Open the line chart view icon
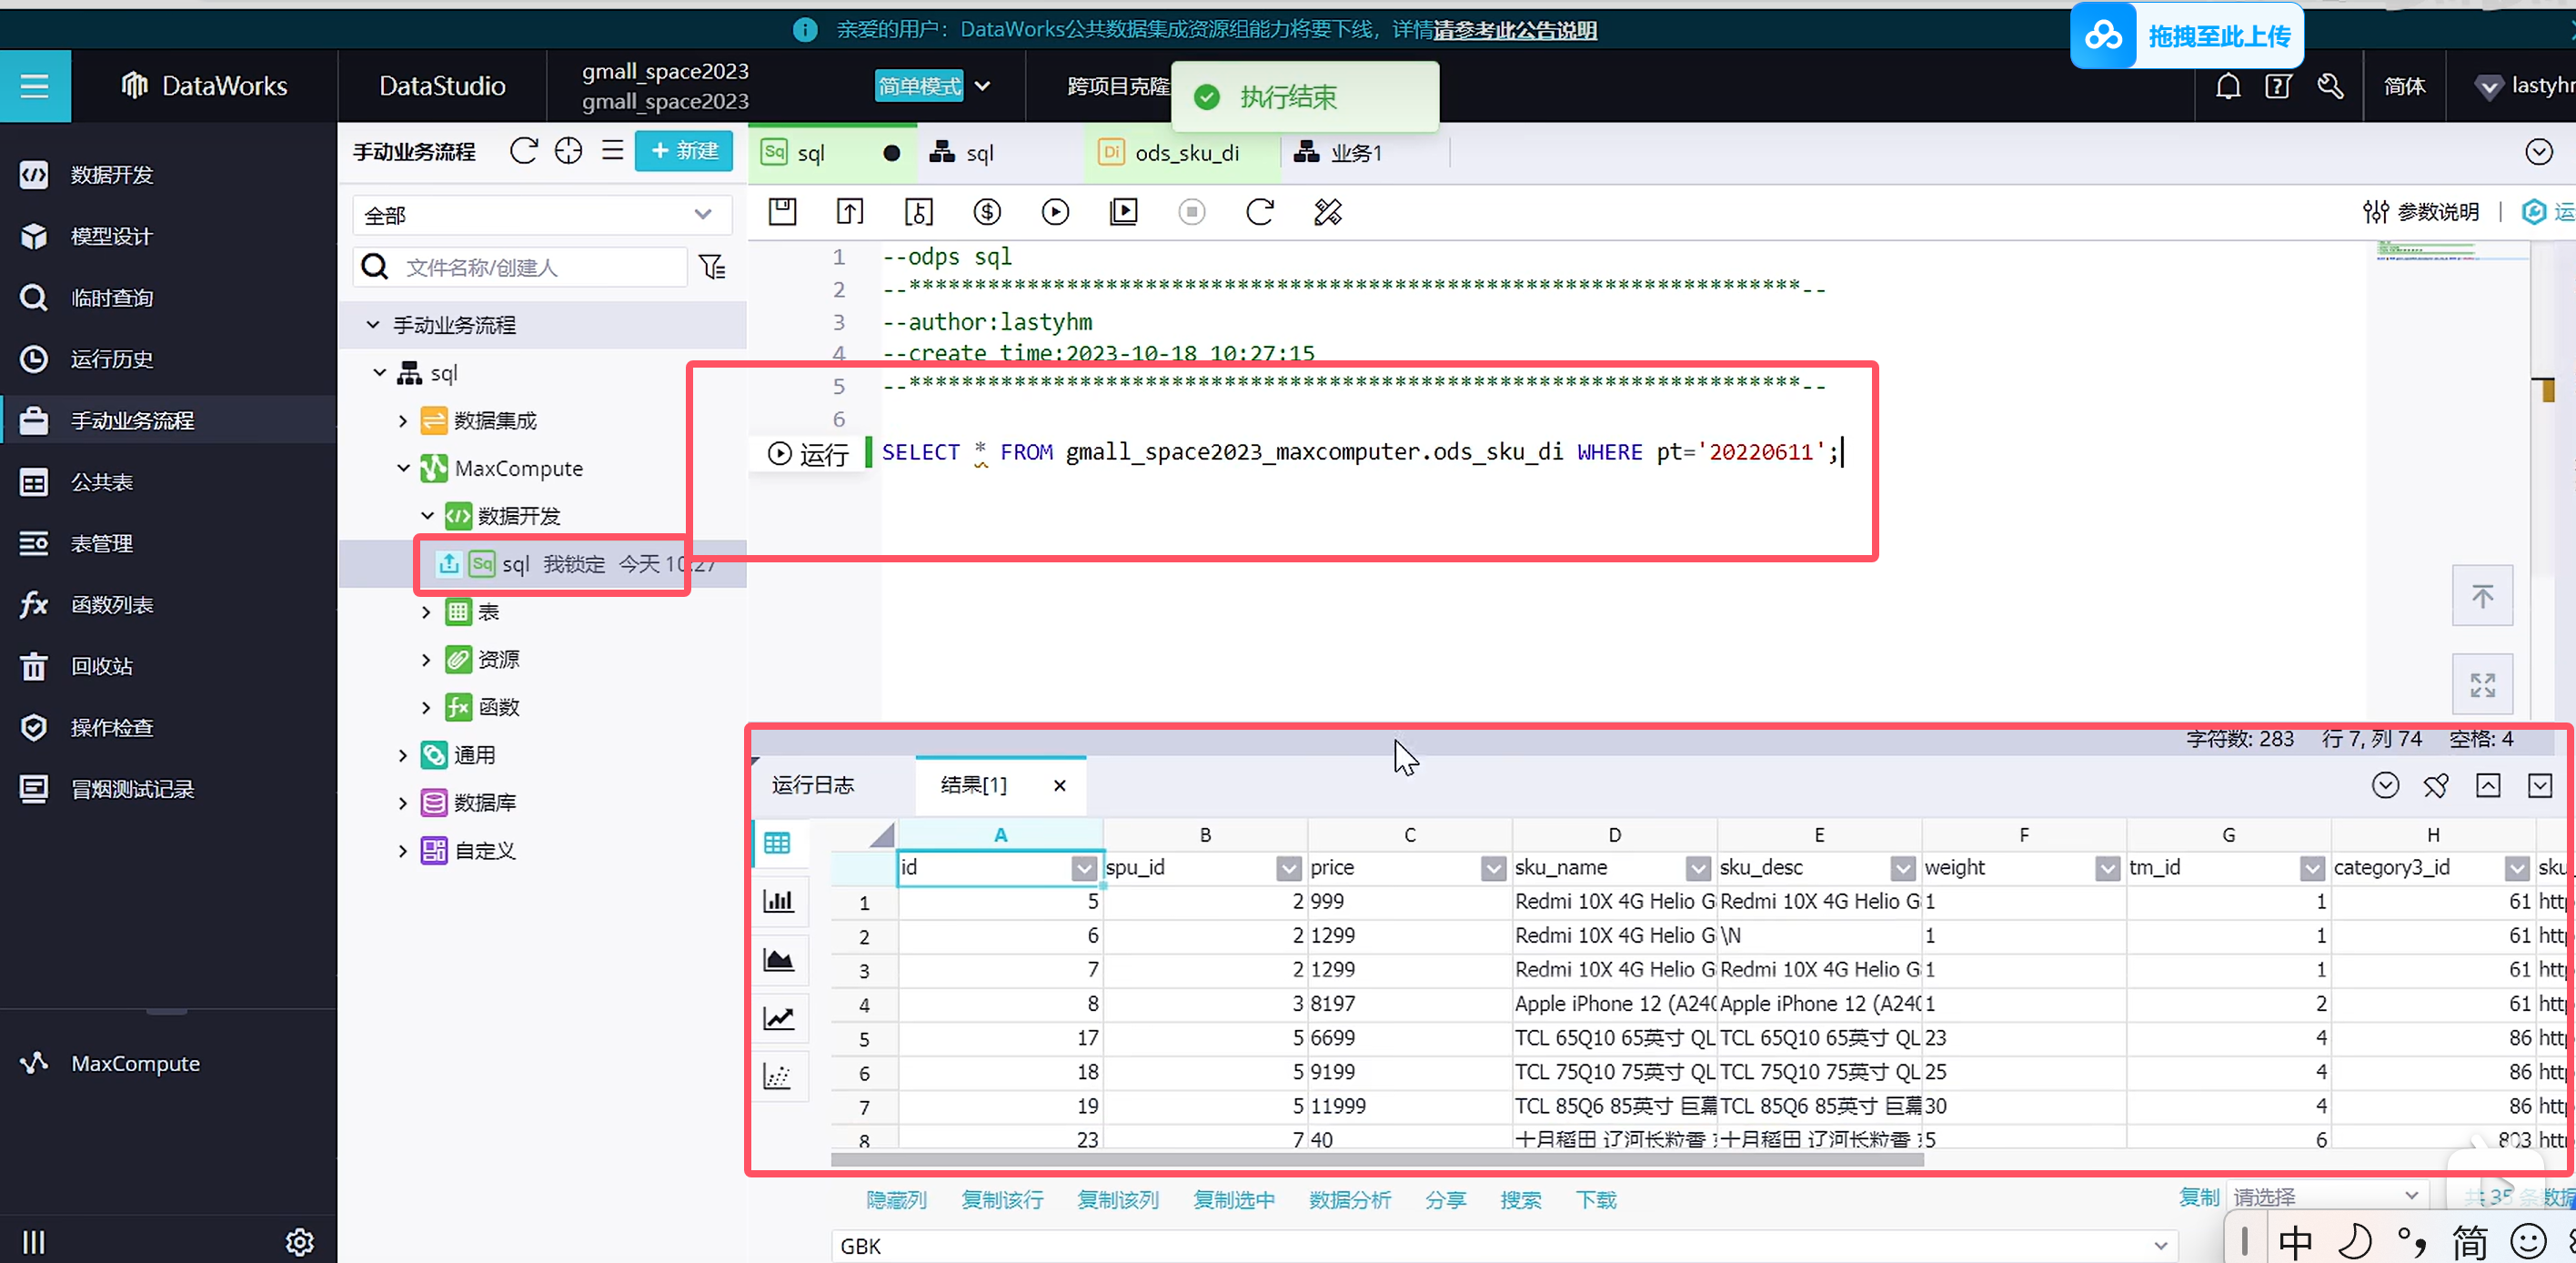Viewport: 2576px width, 1263px height. point(778,1018)
